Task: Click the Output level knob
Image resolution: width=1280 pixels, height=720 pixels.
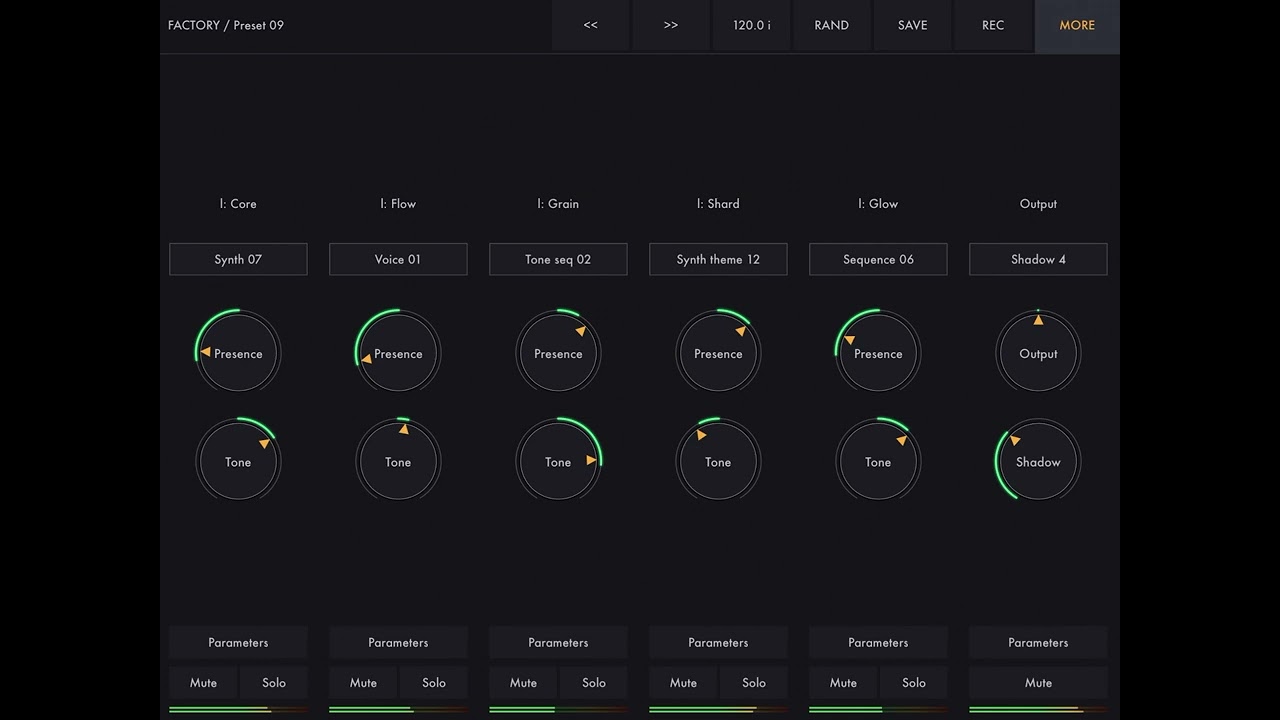Action: click(1038, 353)
